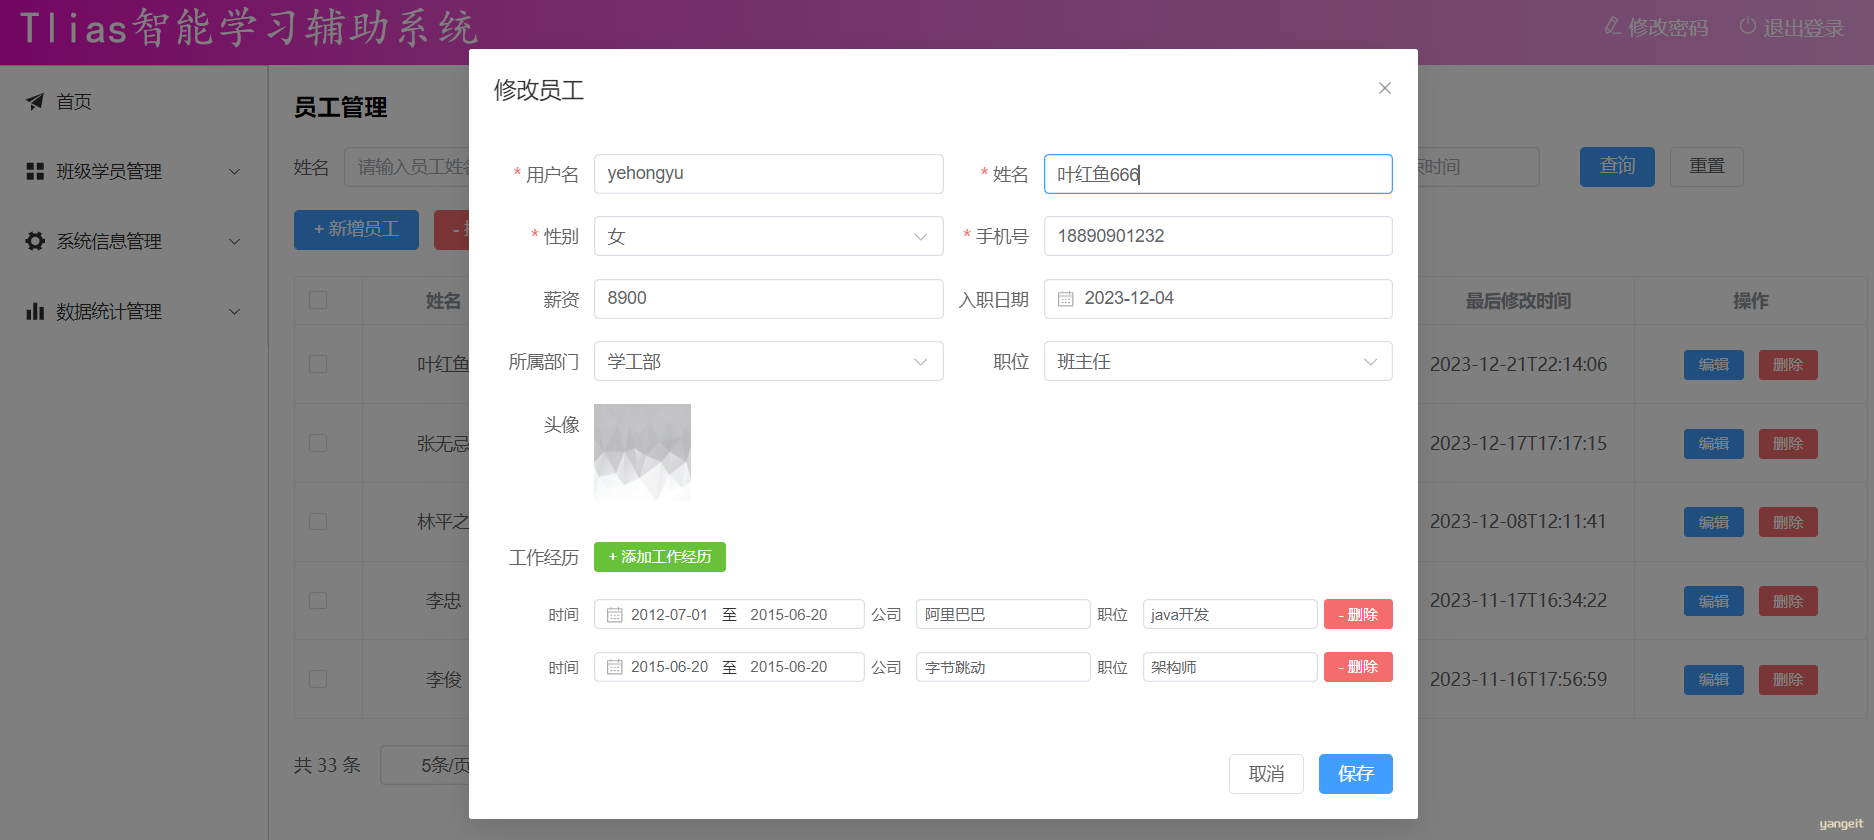
Task: Click the 取消 button
Action: [x=1266, y=774]
